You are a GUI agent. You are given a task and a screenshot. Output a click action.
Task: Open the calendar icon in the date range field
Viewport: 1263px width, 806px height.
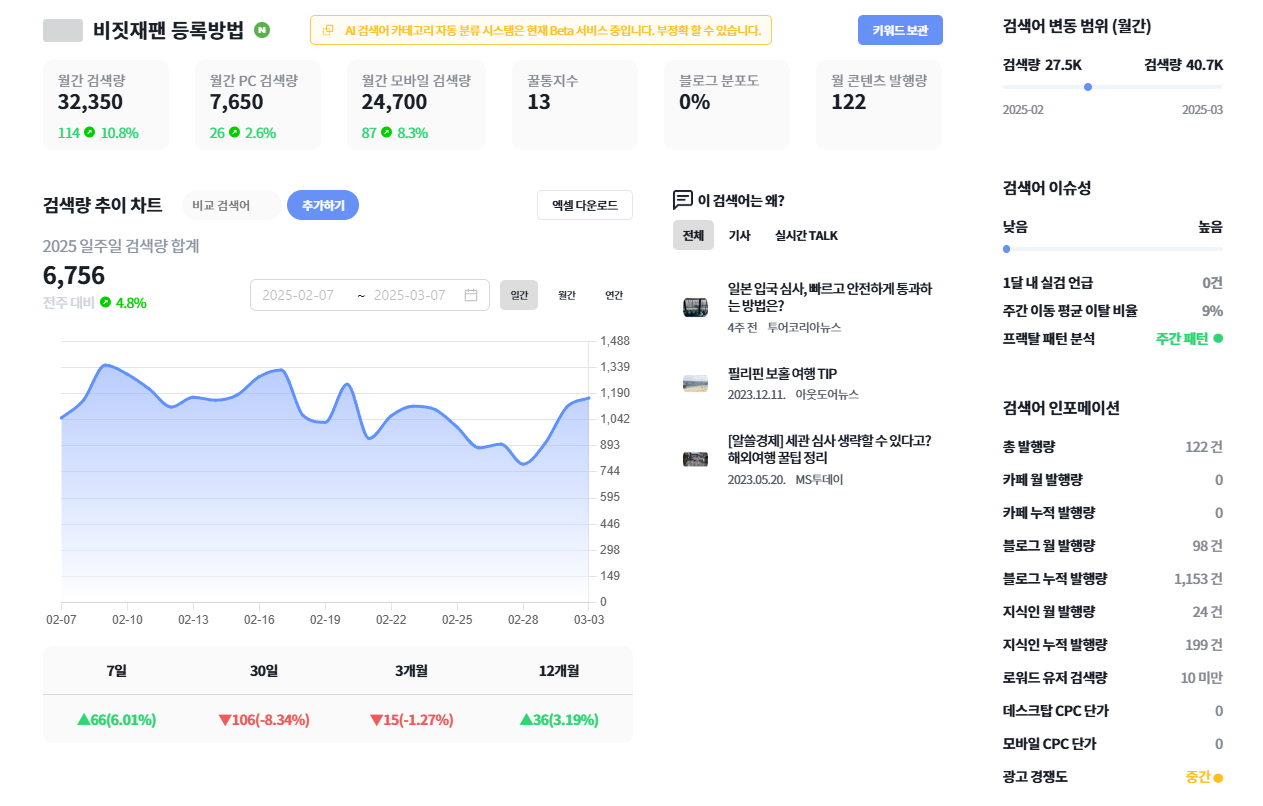point(471,295)
